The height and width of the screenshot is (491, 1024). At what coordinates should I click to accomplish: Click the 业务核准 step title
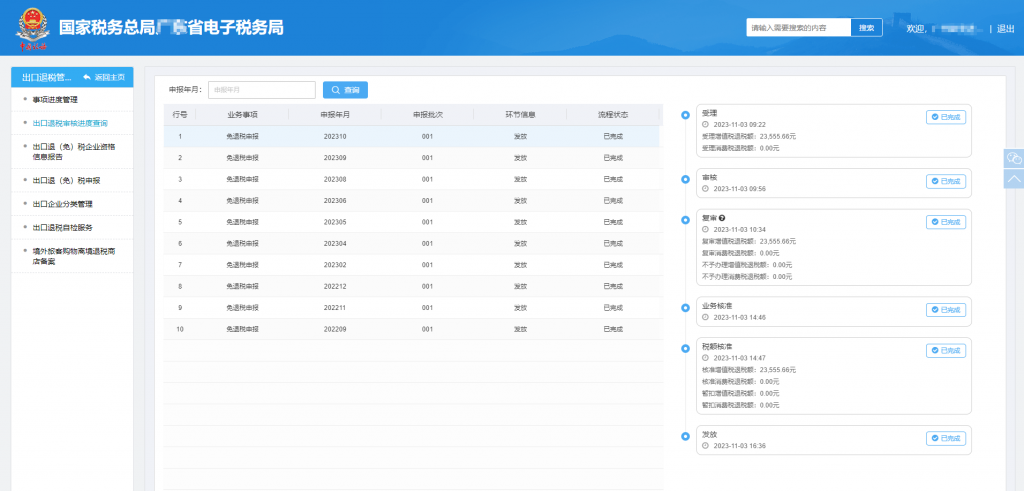[716, 306]
